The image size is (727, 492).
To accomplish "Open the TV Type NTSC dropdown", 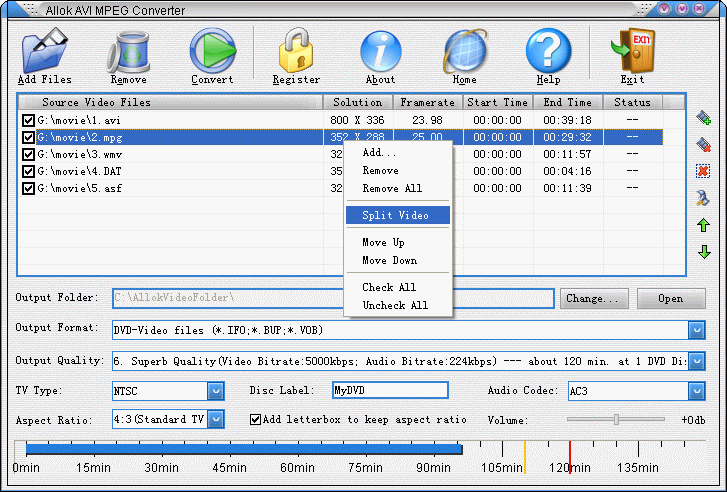I will pos(216,391).
